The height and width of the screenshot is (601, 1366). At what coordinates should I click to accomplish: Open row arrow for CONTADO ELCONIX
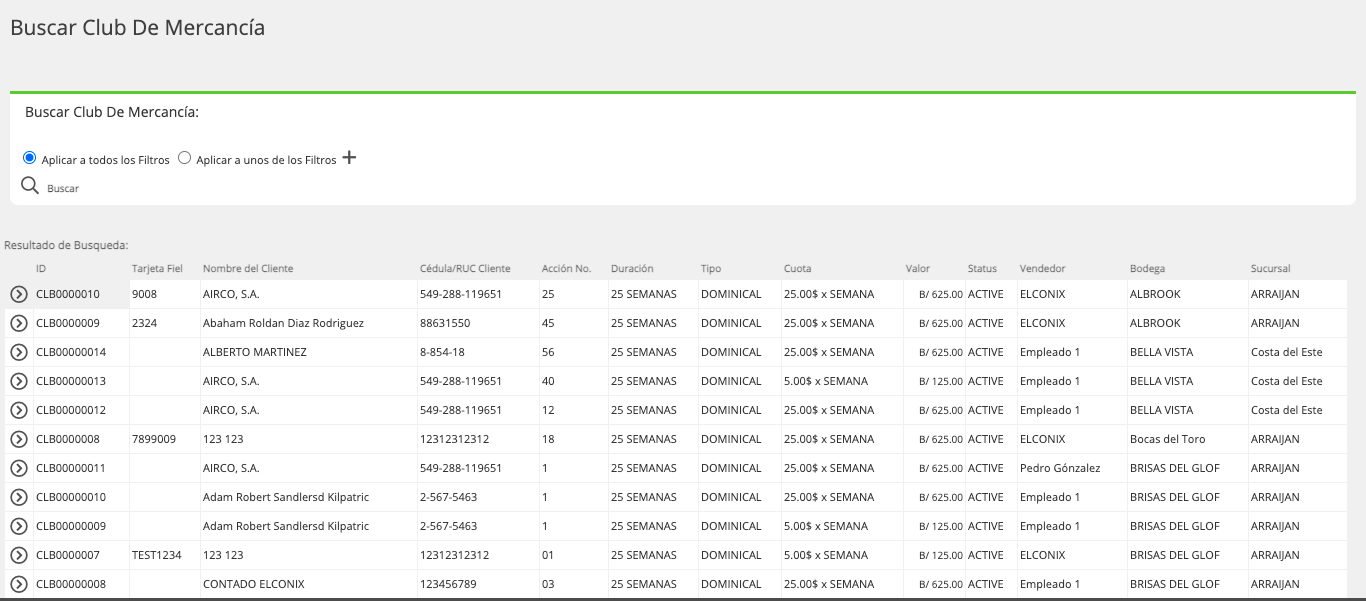18,584
